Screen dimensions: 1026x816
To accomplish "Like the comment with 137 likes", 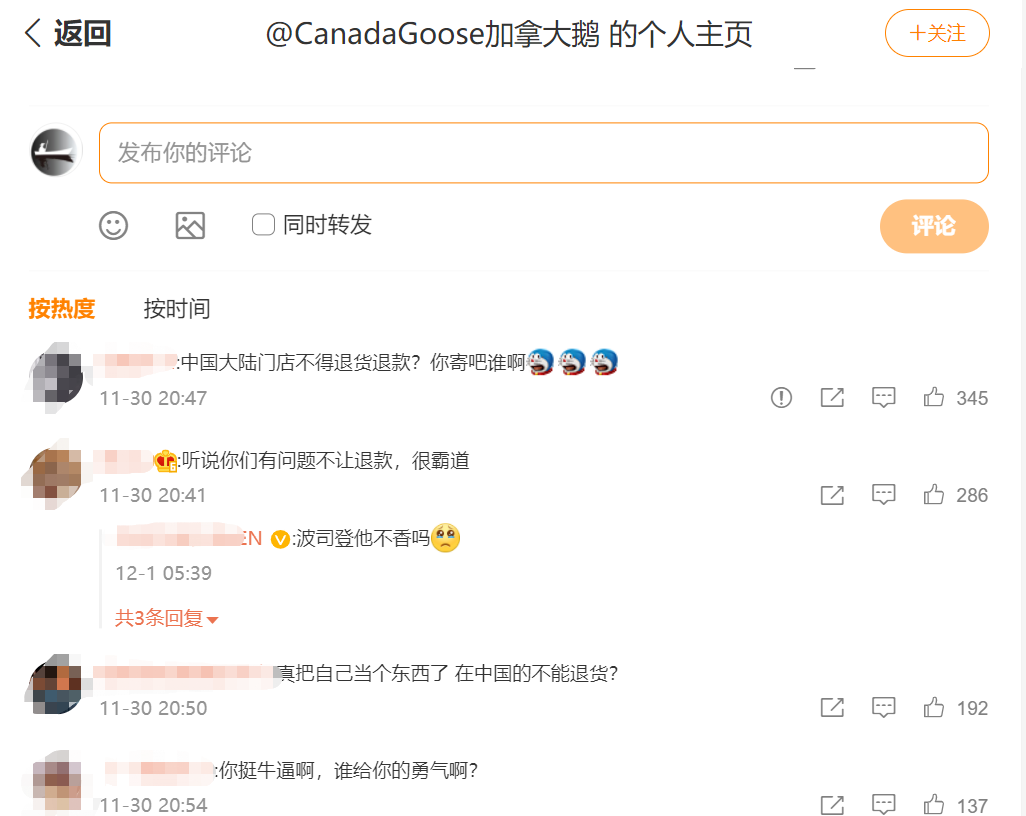I will coord(934,804).
